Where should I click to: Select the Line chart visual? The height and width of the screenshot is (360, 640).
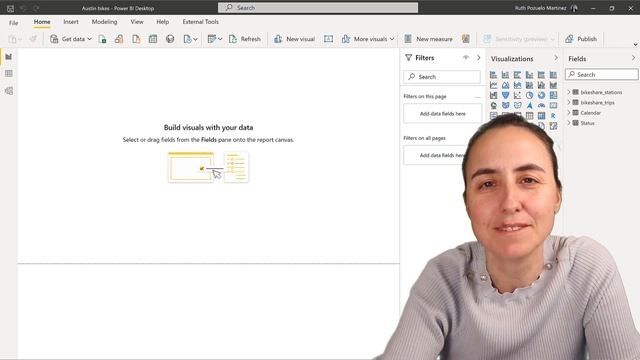pyautogui.click(x=493, y=85)
